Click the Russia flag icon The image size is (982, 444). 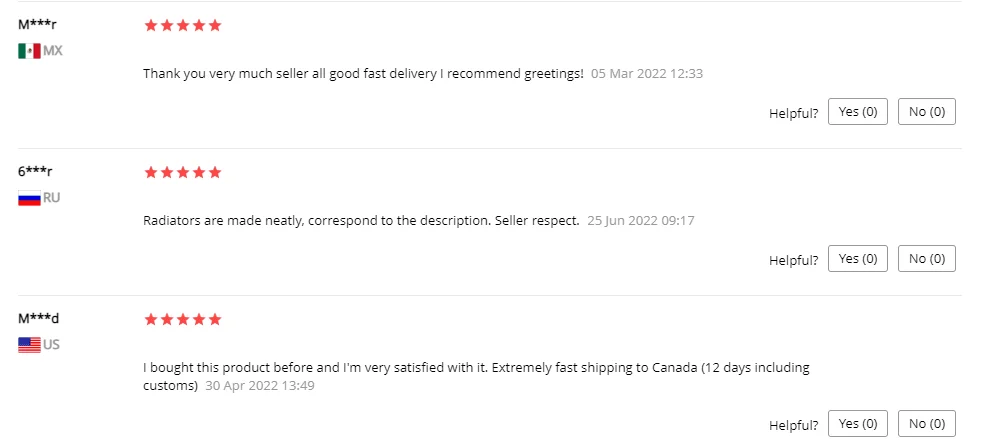tap(29, 198)
